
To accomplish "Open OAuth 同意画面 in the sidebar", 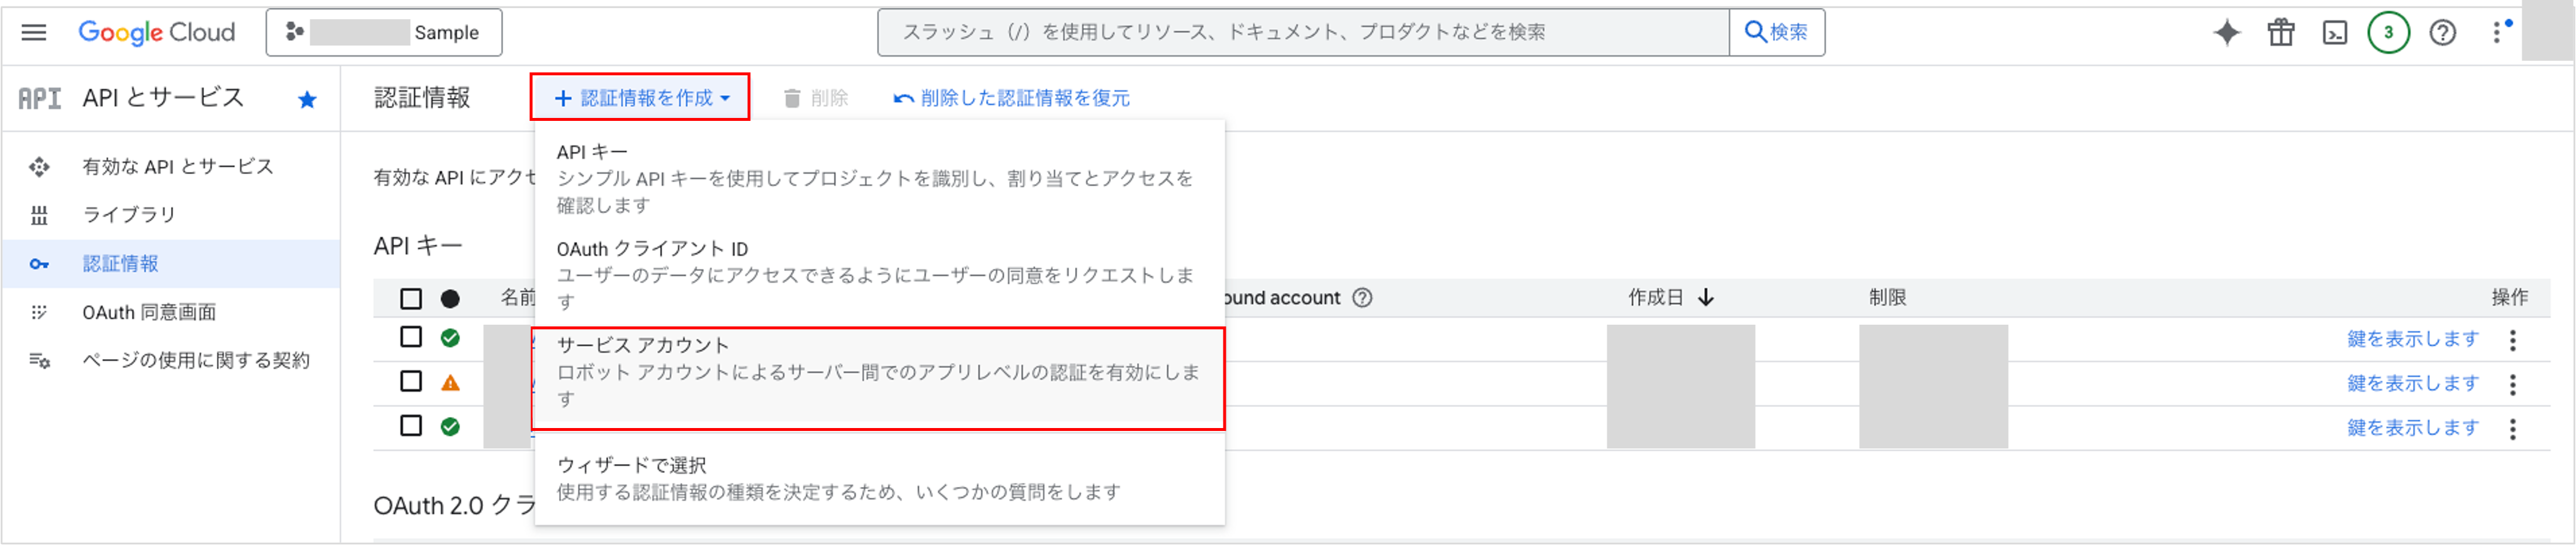I will pyautogui.click(x=149, y=312).
